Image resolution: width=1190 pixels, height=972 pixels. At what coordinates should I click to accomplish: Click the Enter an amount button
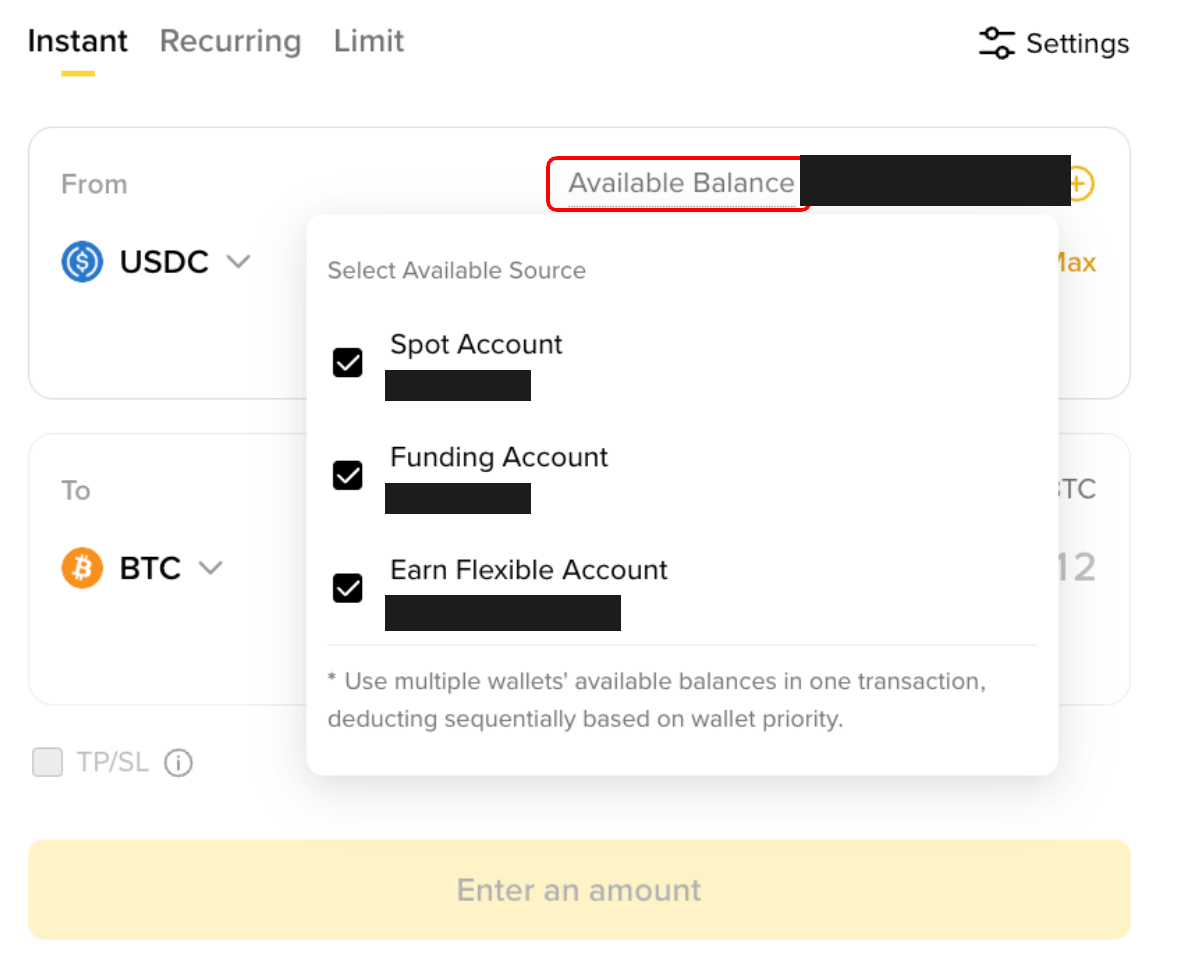(579, 889)
